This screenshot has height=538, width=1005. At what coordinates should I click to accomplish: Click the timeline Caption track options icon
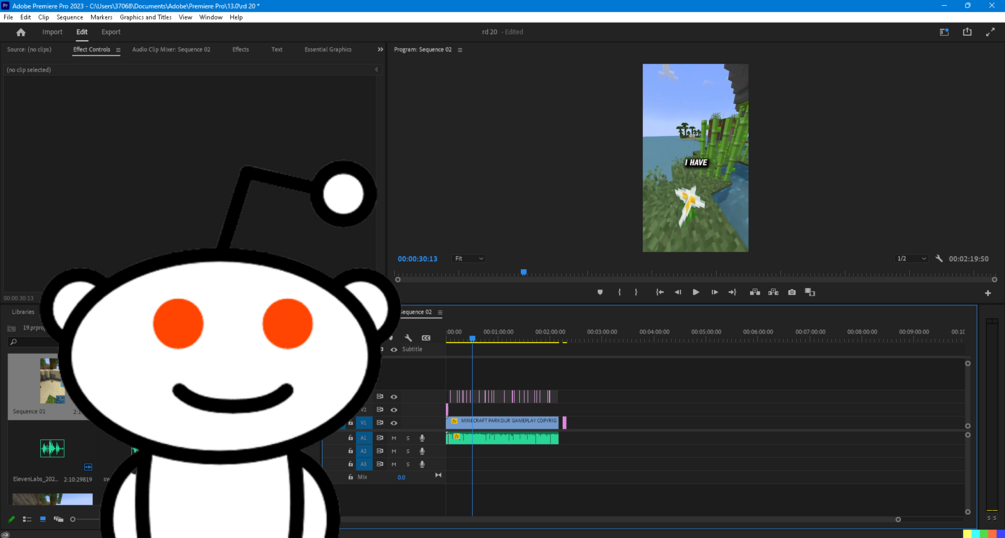[426, 337]
